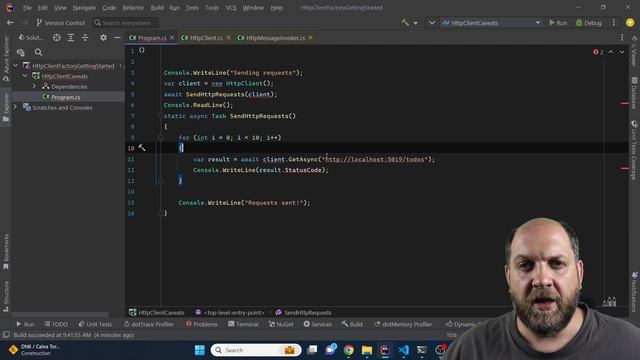Click the Debug button
640x360 pixels.
click(x=589, y=23)
